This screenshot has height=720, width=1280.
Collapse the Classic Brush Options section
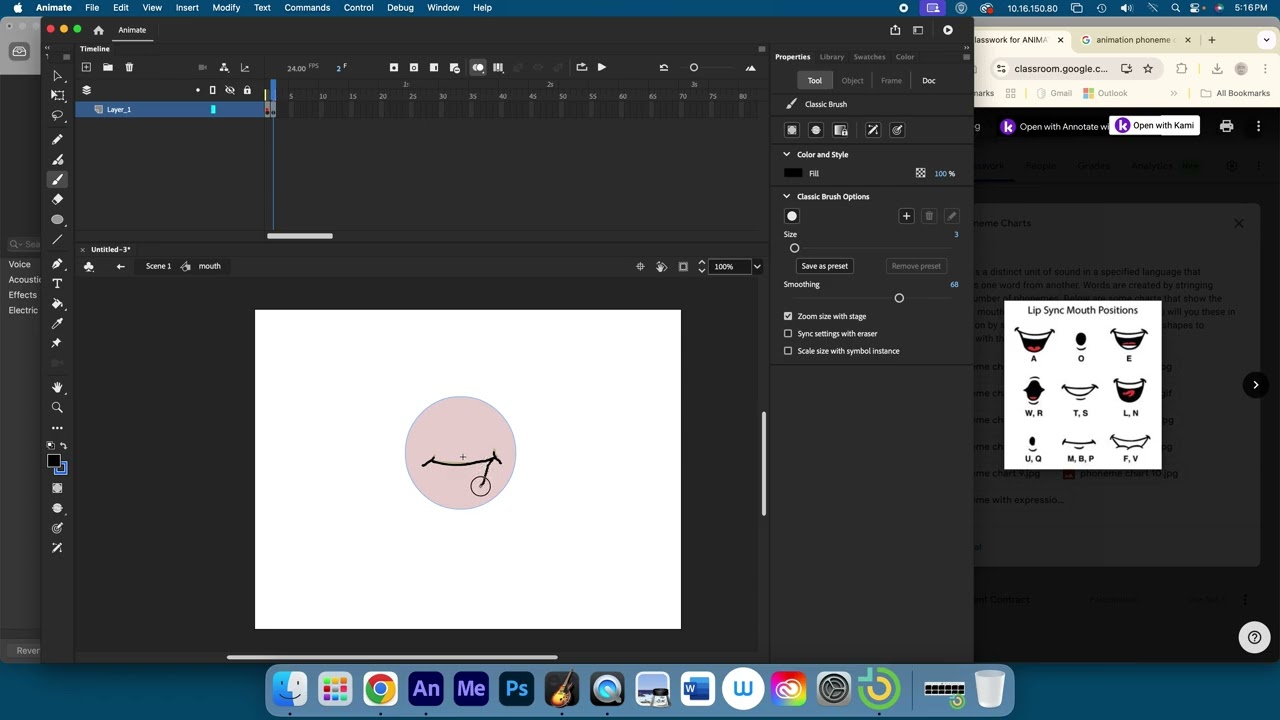click(786, 196)
